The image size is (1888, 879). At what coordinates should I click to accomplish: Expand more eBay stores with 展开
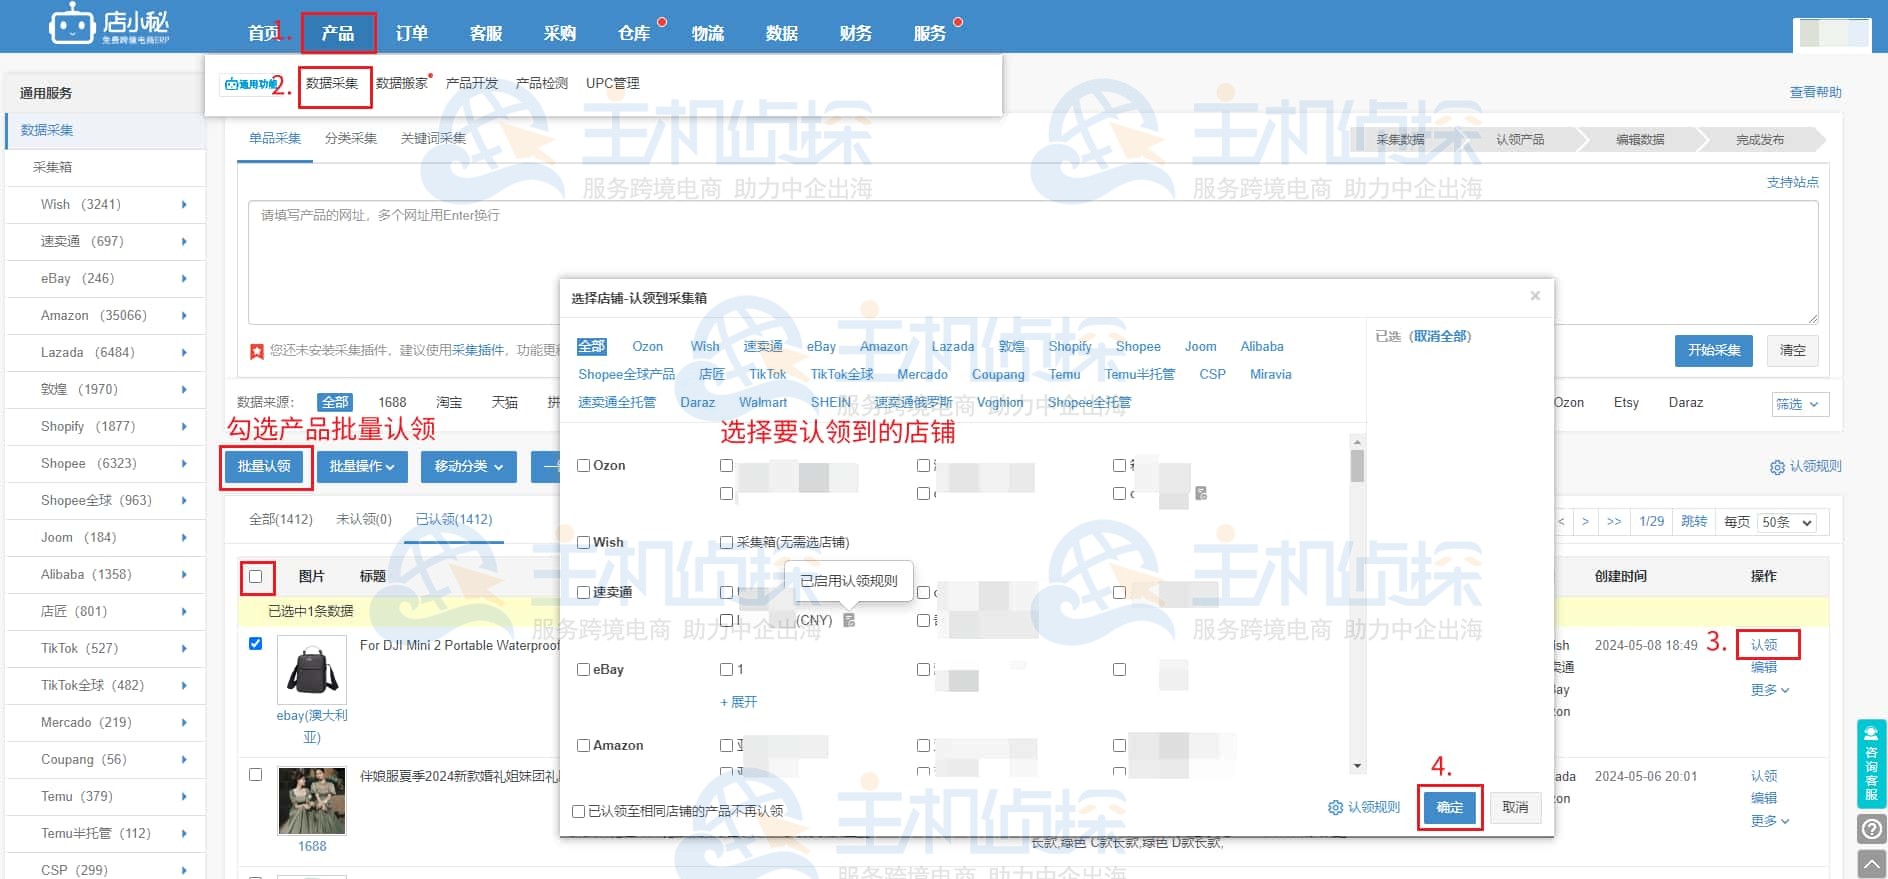click(739, 702)
